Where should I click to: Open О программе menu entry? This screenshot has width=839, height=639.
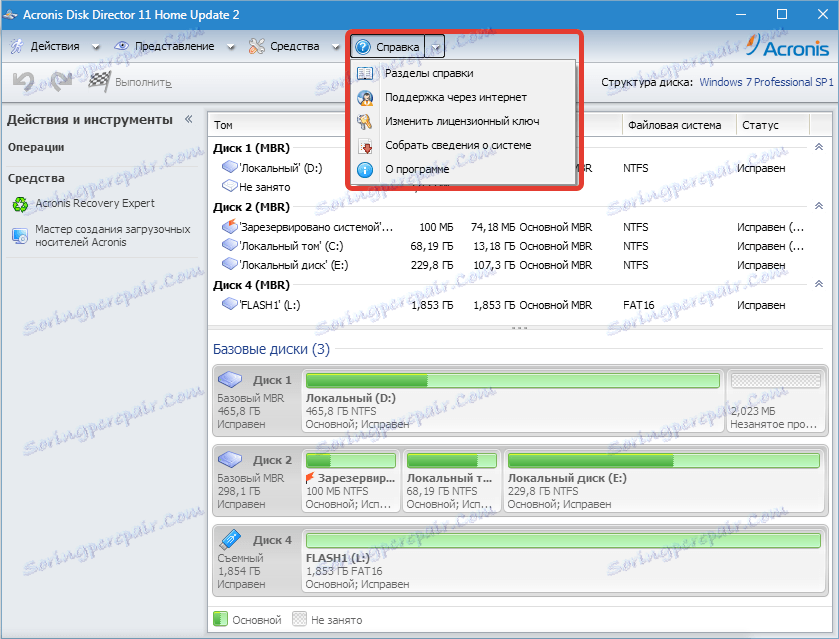pyautogui.click(x=463, y=170)
